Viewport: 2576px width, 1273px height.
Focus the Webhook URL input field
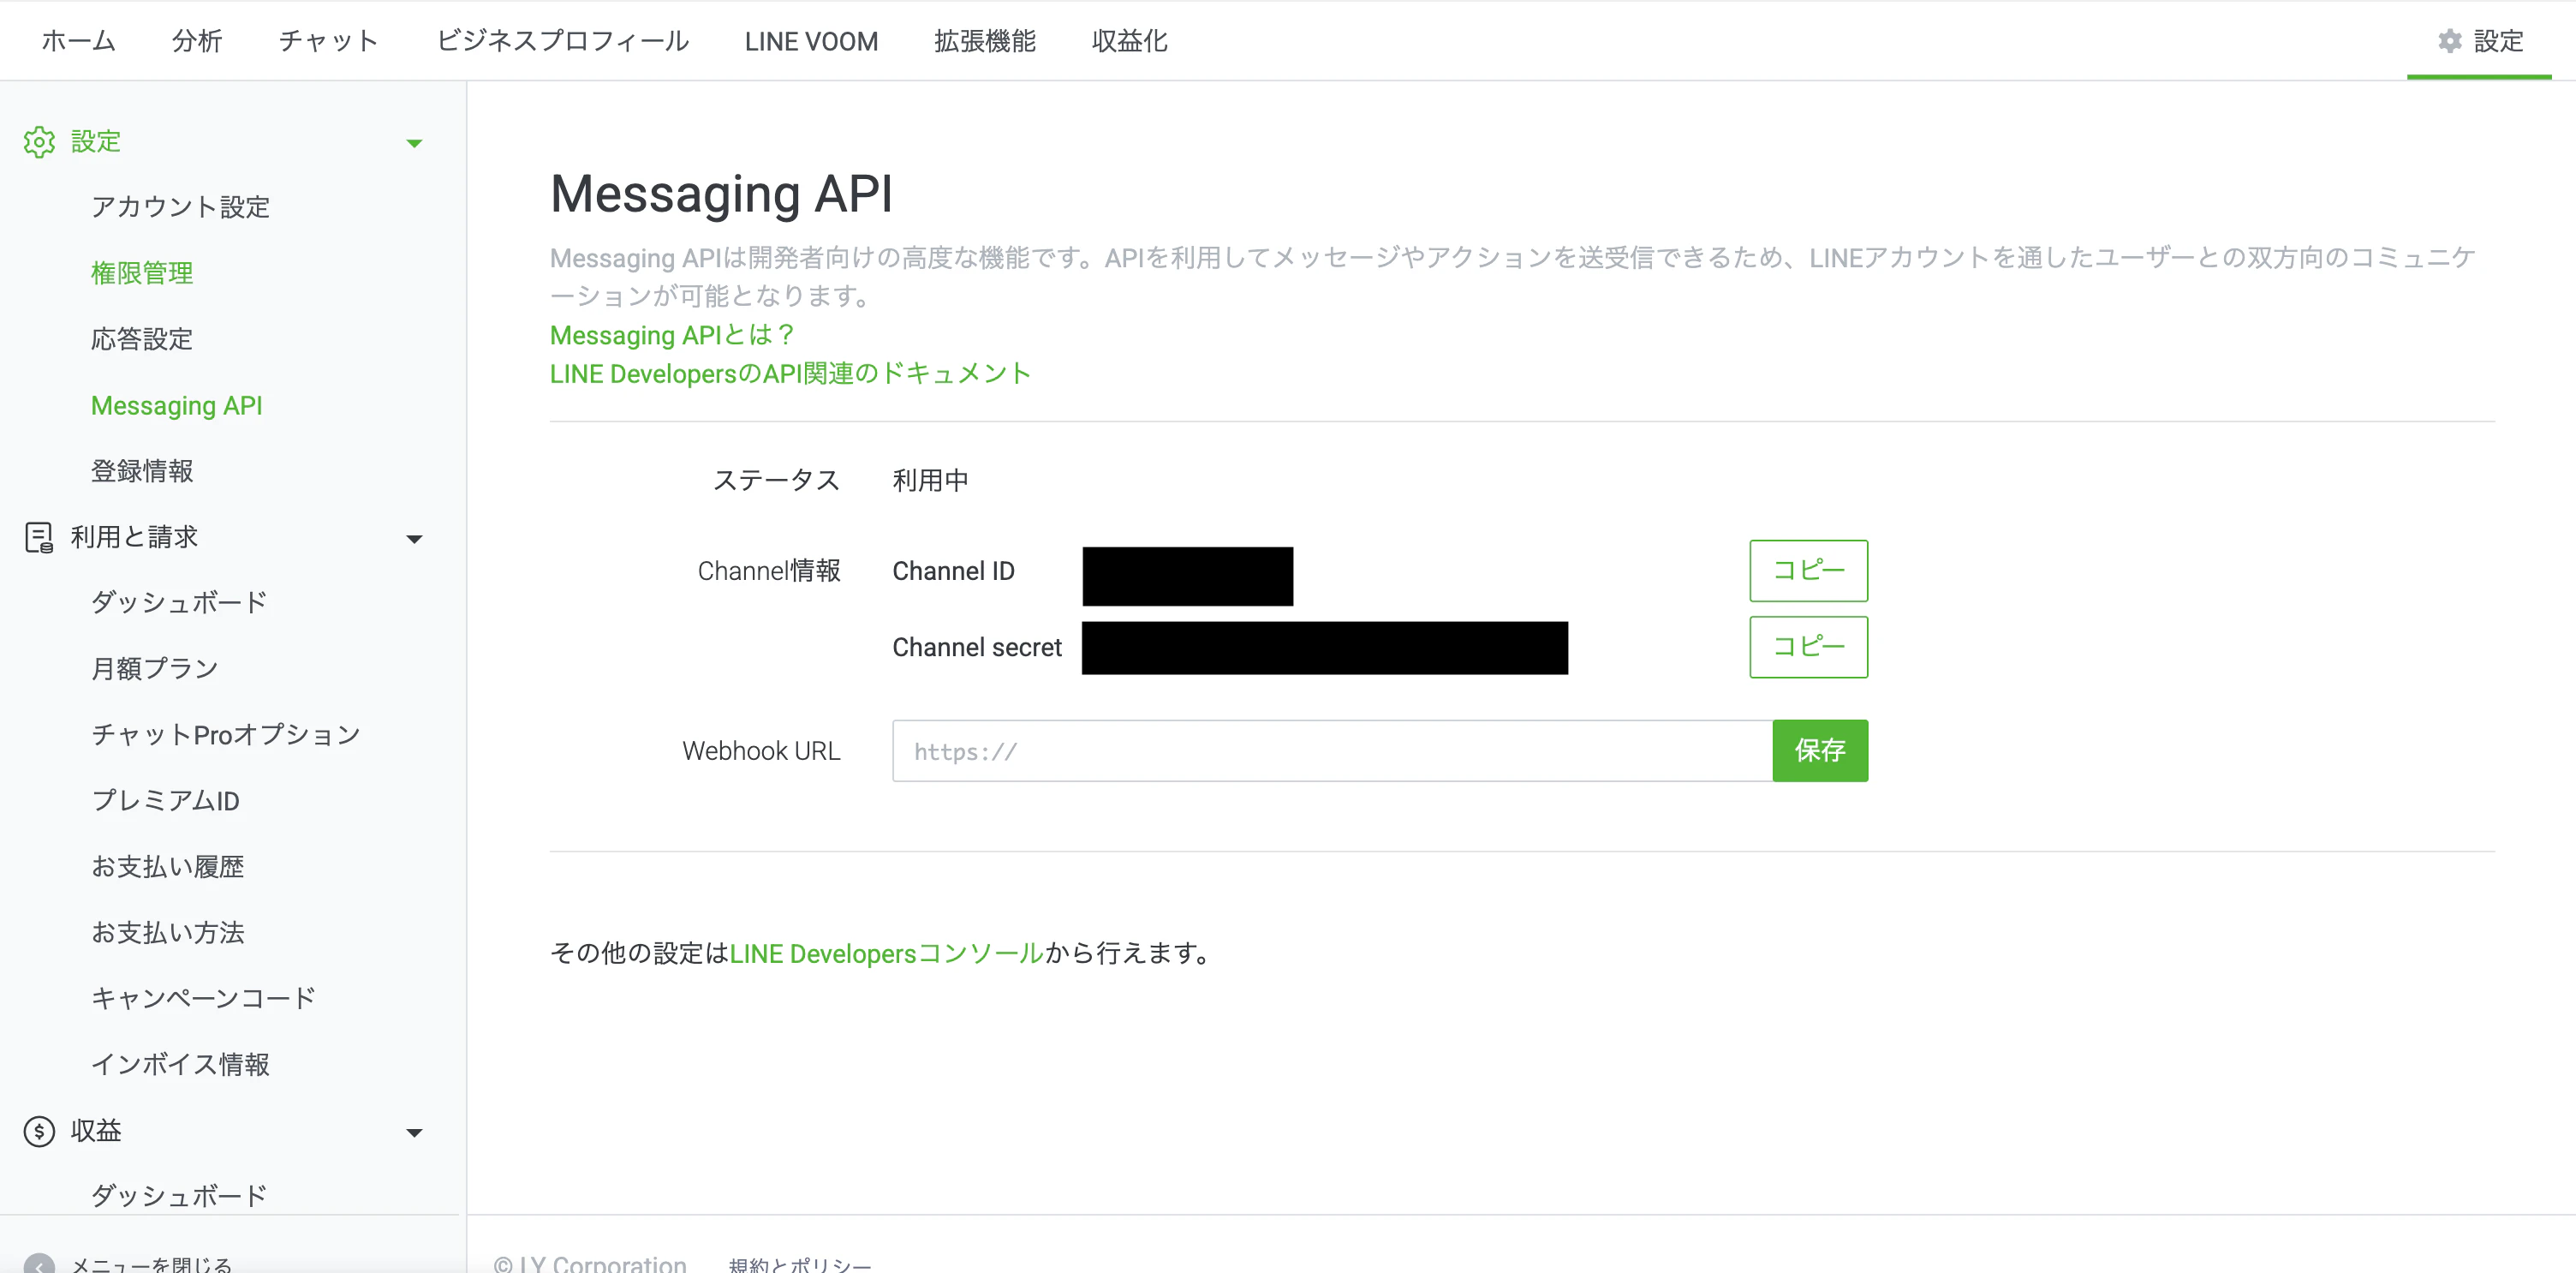(x=1332, y=751)
